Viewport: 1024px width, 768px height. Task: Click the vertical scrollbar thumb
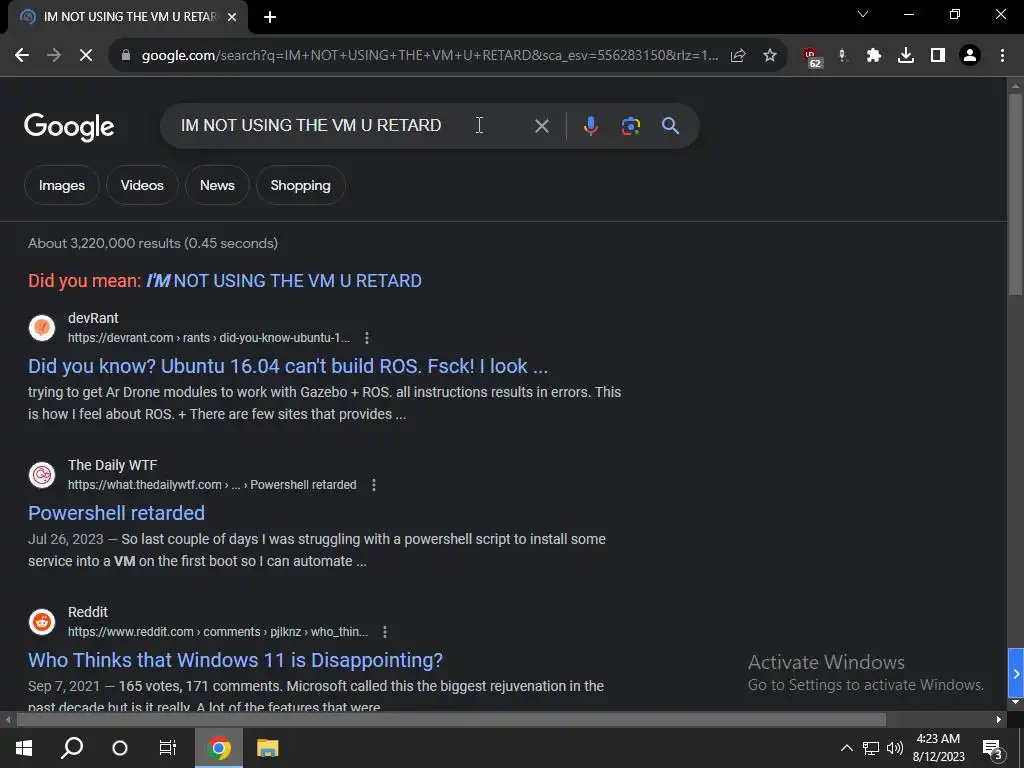(x=1015, y=194)
